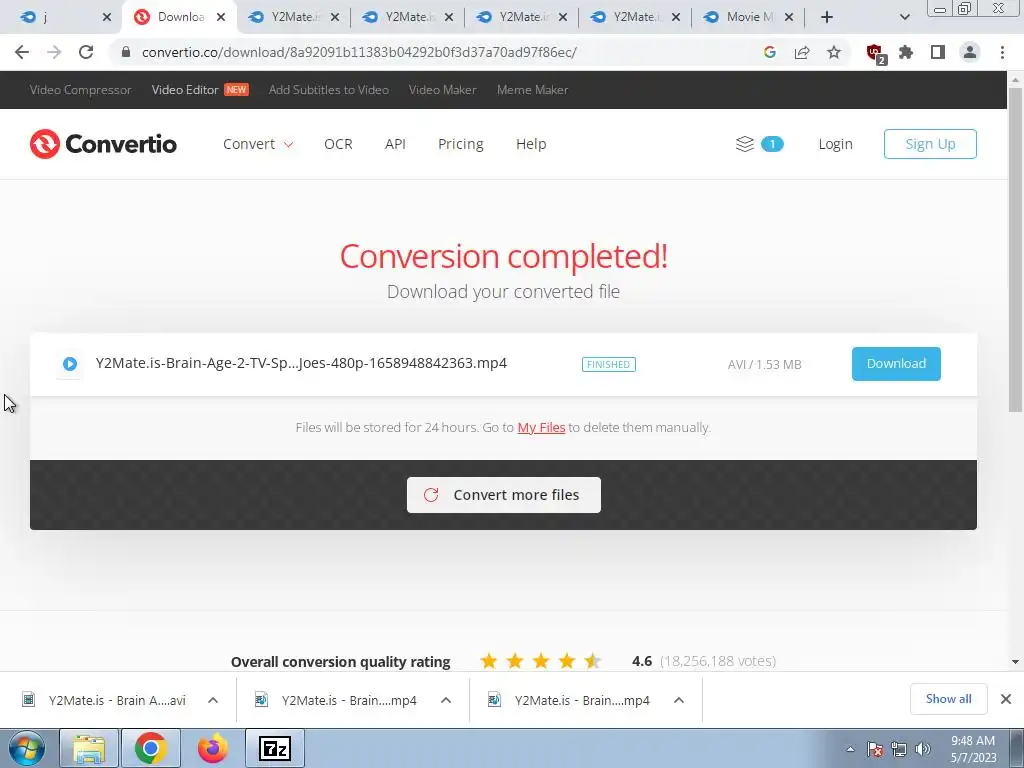
Task: Click the blue queue count badge 1
Action: pos(772,144)
